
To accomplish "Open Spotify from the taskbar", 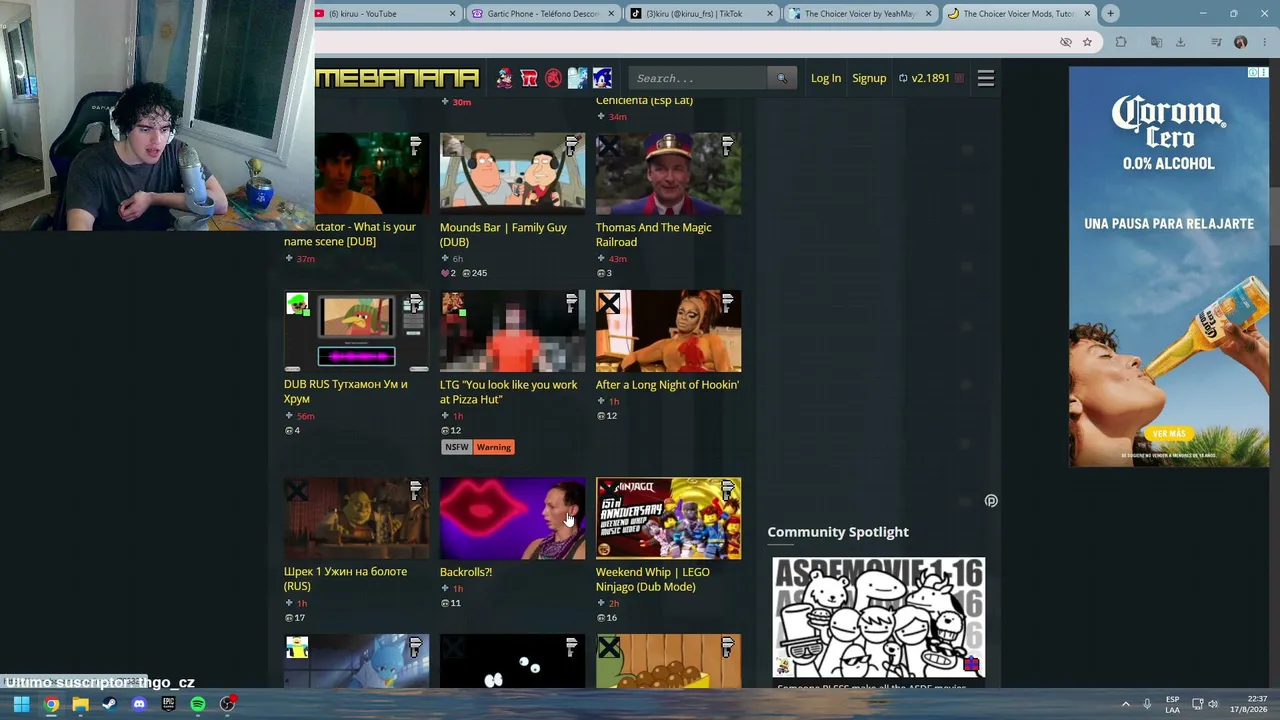I will (x=198, y=704).
